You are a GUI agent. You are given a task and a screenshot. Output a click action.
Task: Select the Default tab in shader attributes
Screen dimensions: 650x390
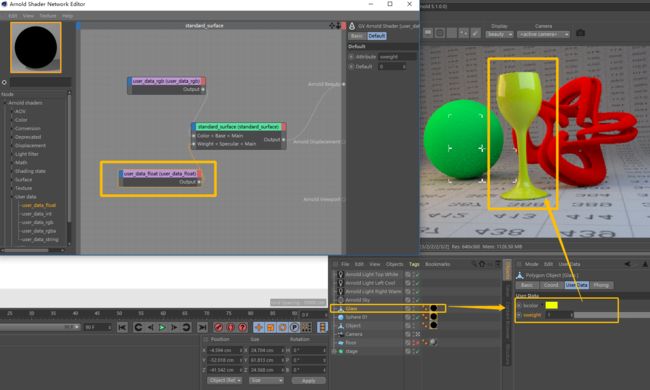pyautogui.click(x=377, y=36)
